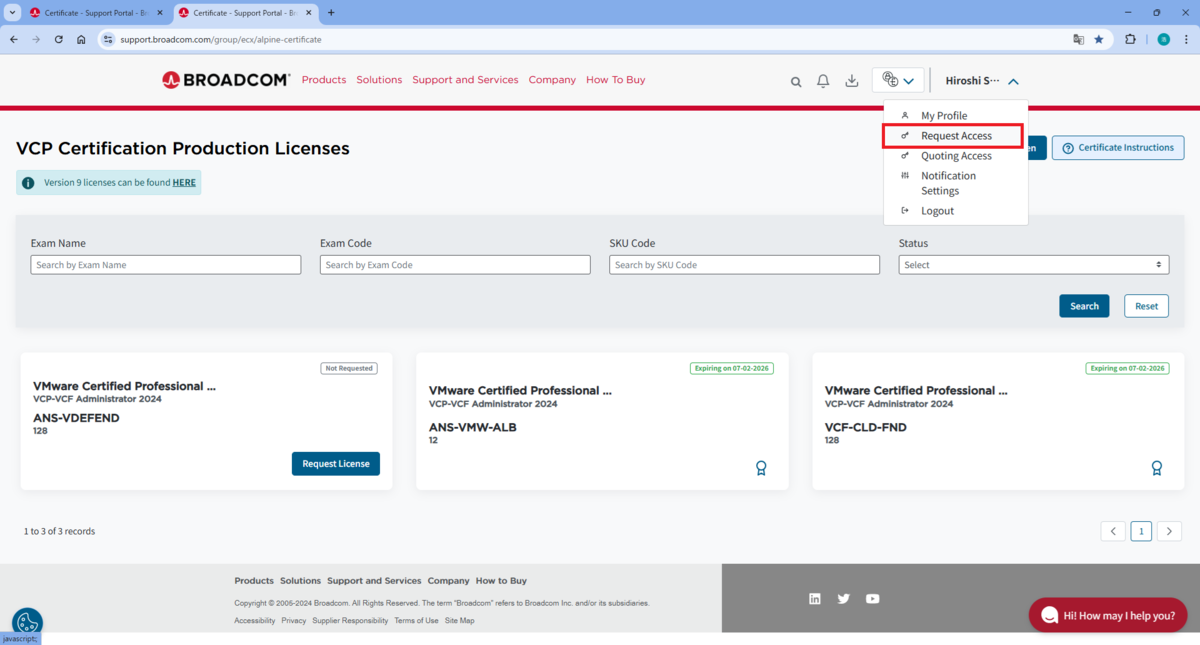Open the How To Buy menu

615,80
